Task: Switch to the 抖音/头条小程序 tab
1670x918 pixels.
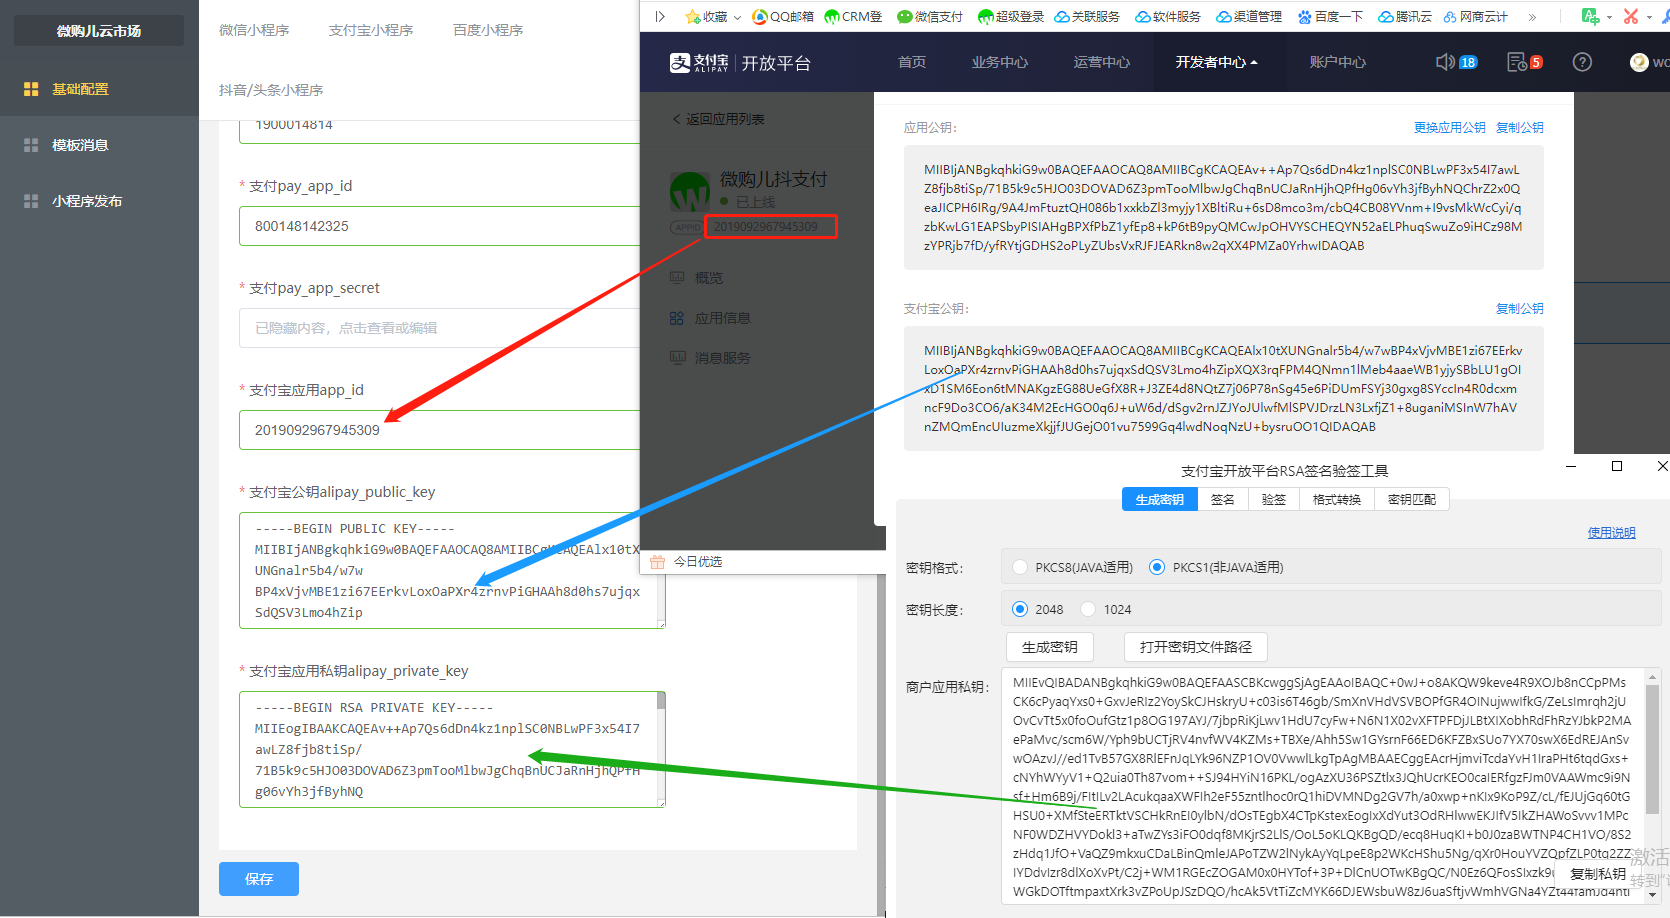Action: pos(271,90)
